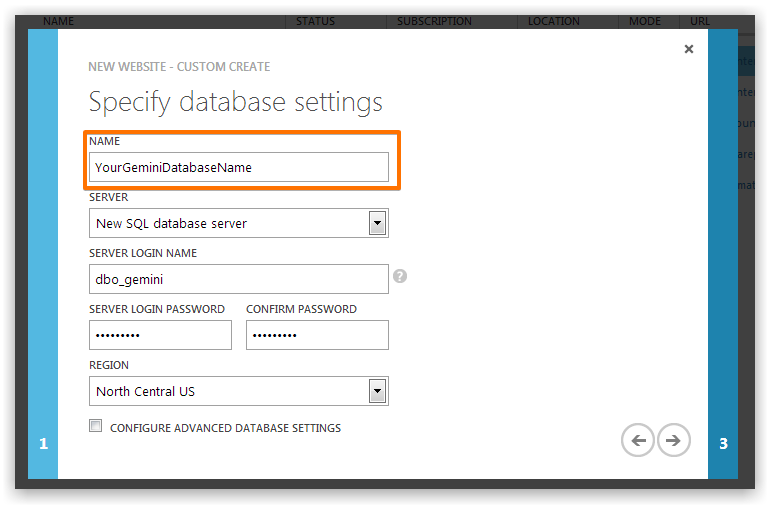Open the Server dropdown

tap(377, 223)
